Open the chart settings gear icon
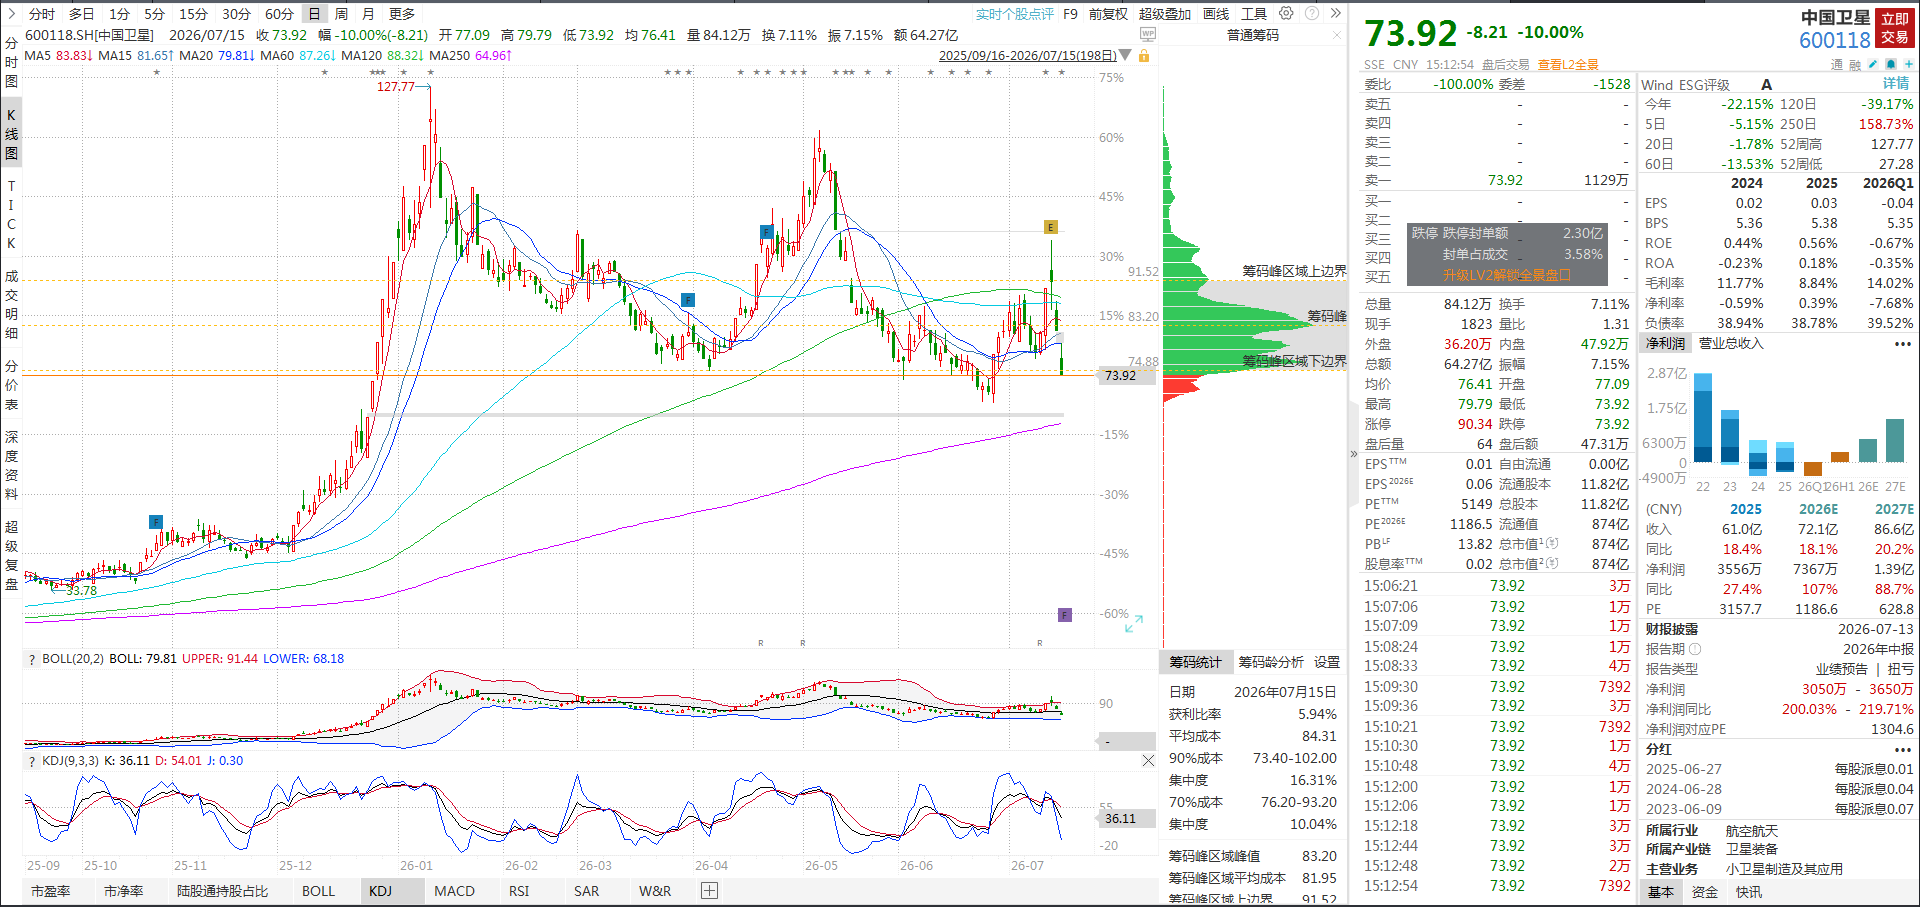 pyautogui.click(x=1286, y=14)
